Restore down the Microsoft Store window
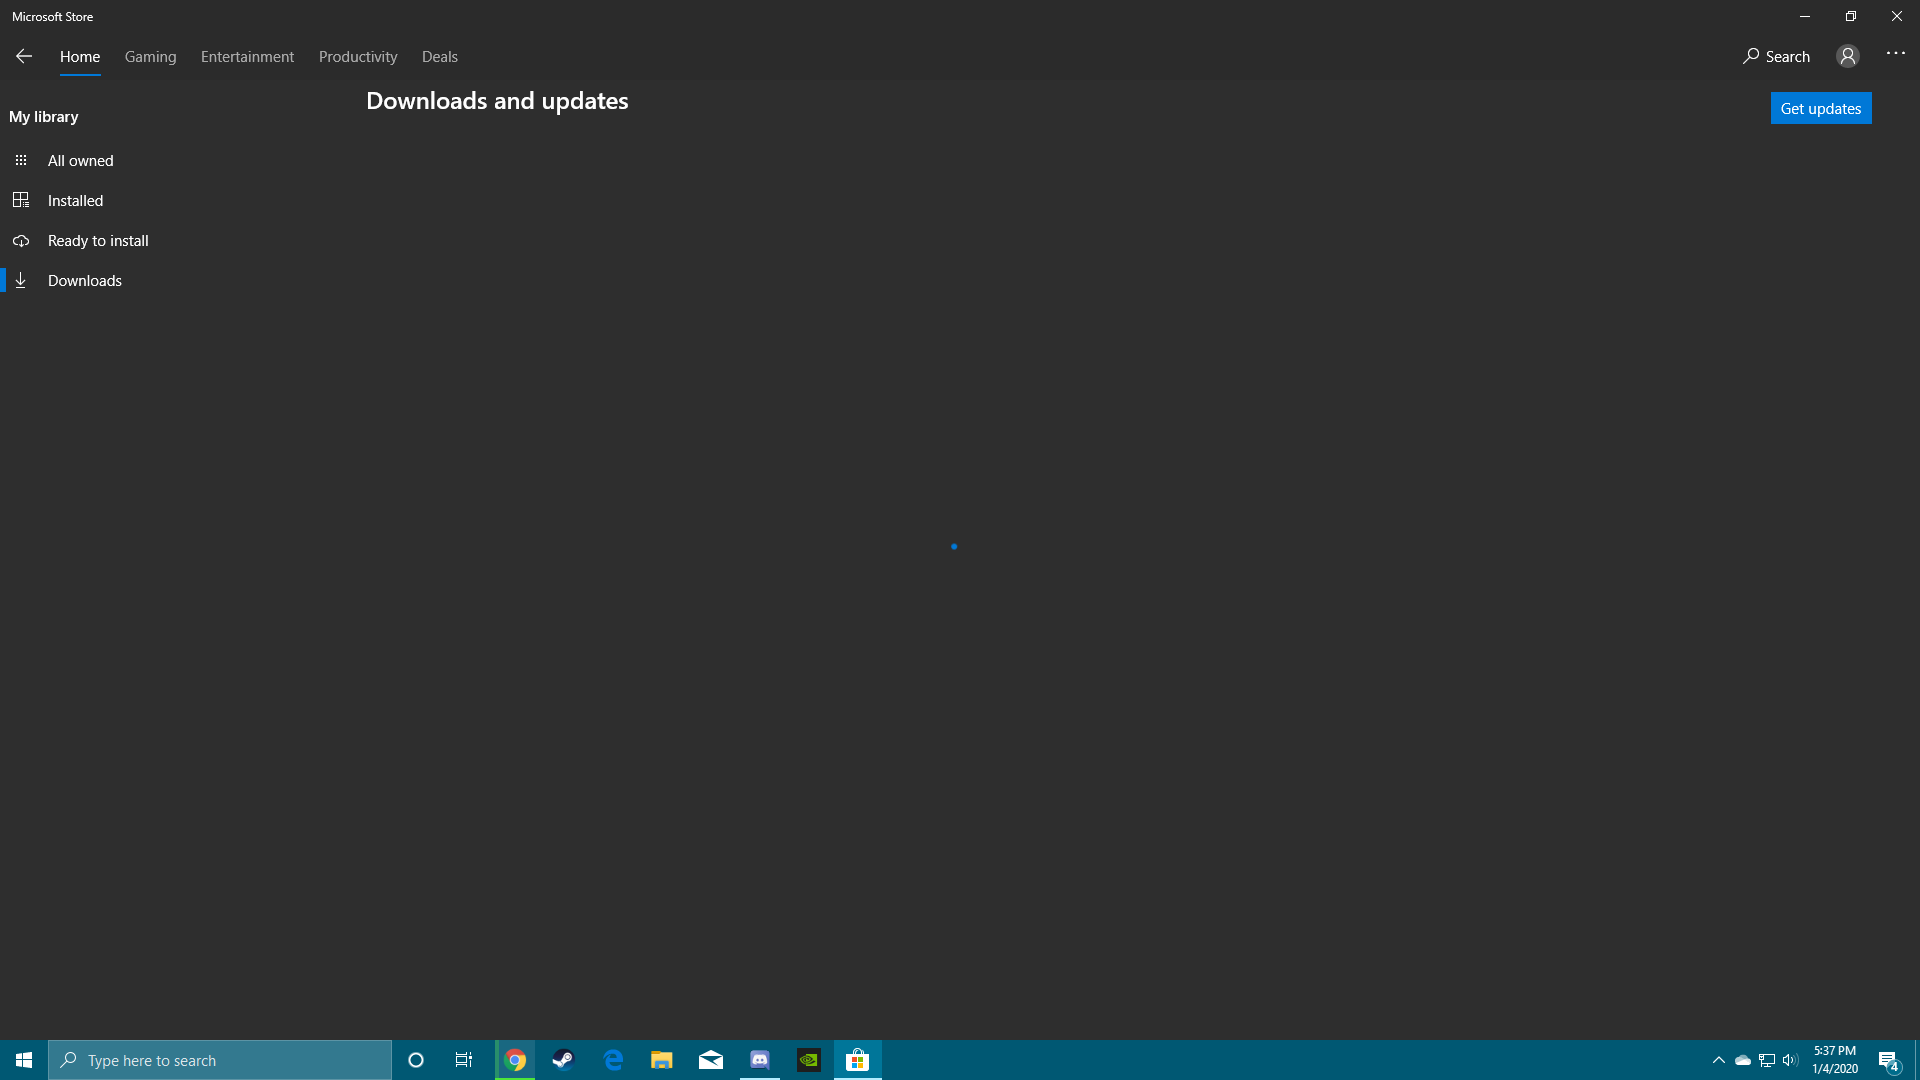This screenshot has height=1080, width=1920. 1851,16
